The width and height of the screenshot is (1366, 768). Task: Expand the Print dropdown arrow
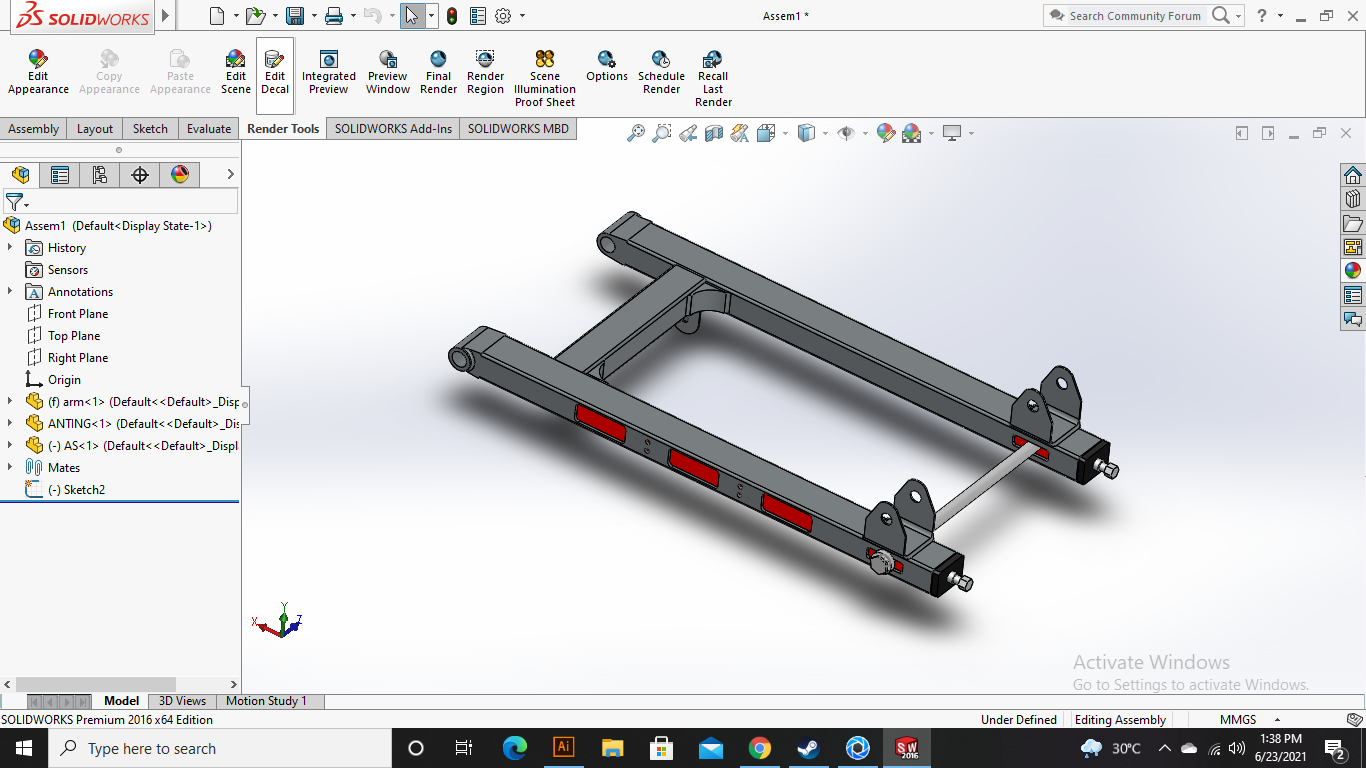(352, 16)
